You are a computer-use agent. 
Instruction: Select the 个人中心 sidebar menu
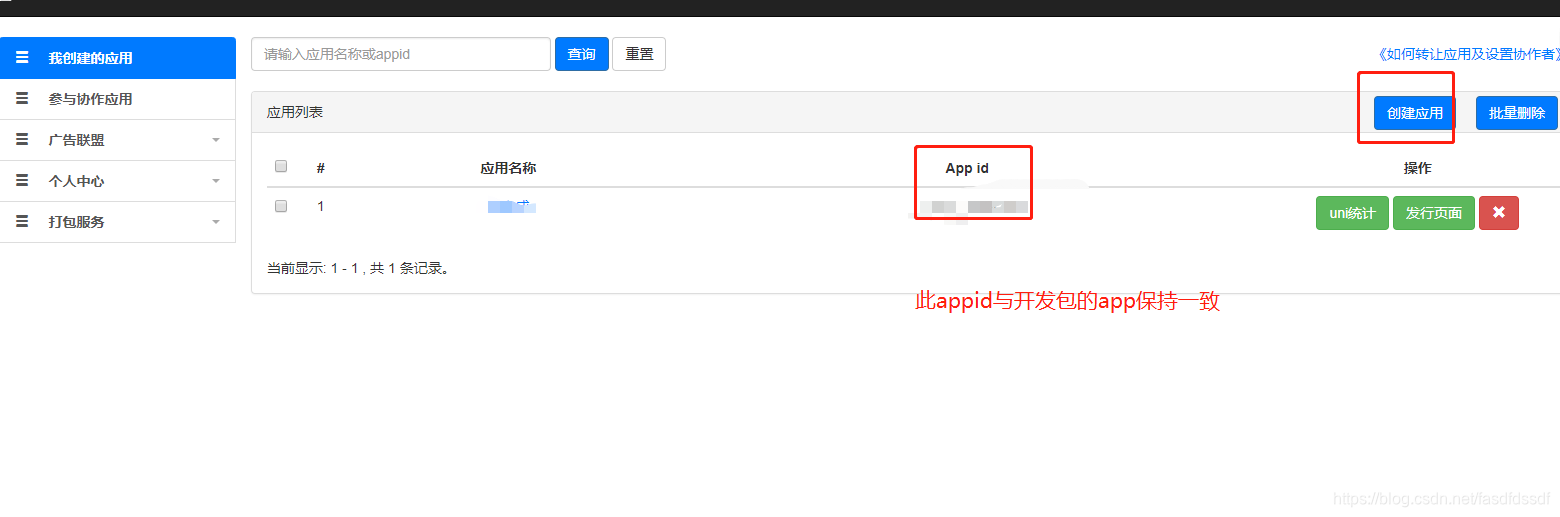pos(118,181)
